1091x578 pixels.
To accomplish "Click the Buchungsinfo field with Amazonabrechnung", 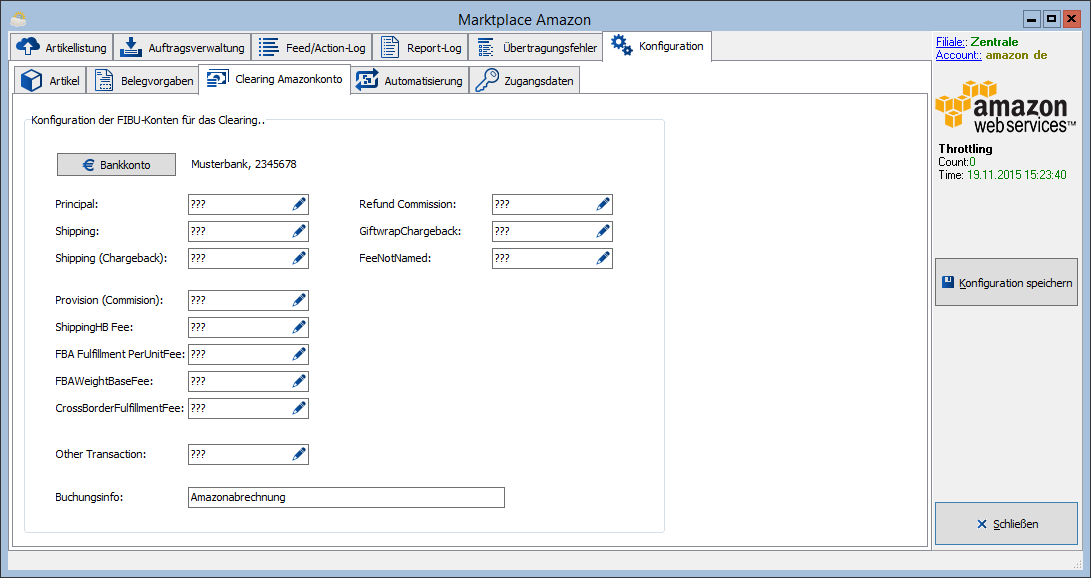I will pos(346,497).
